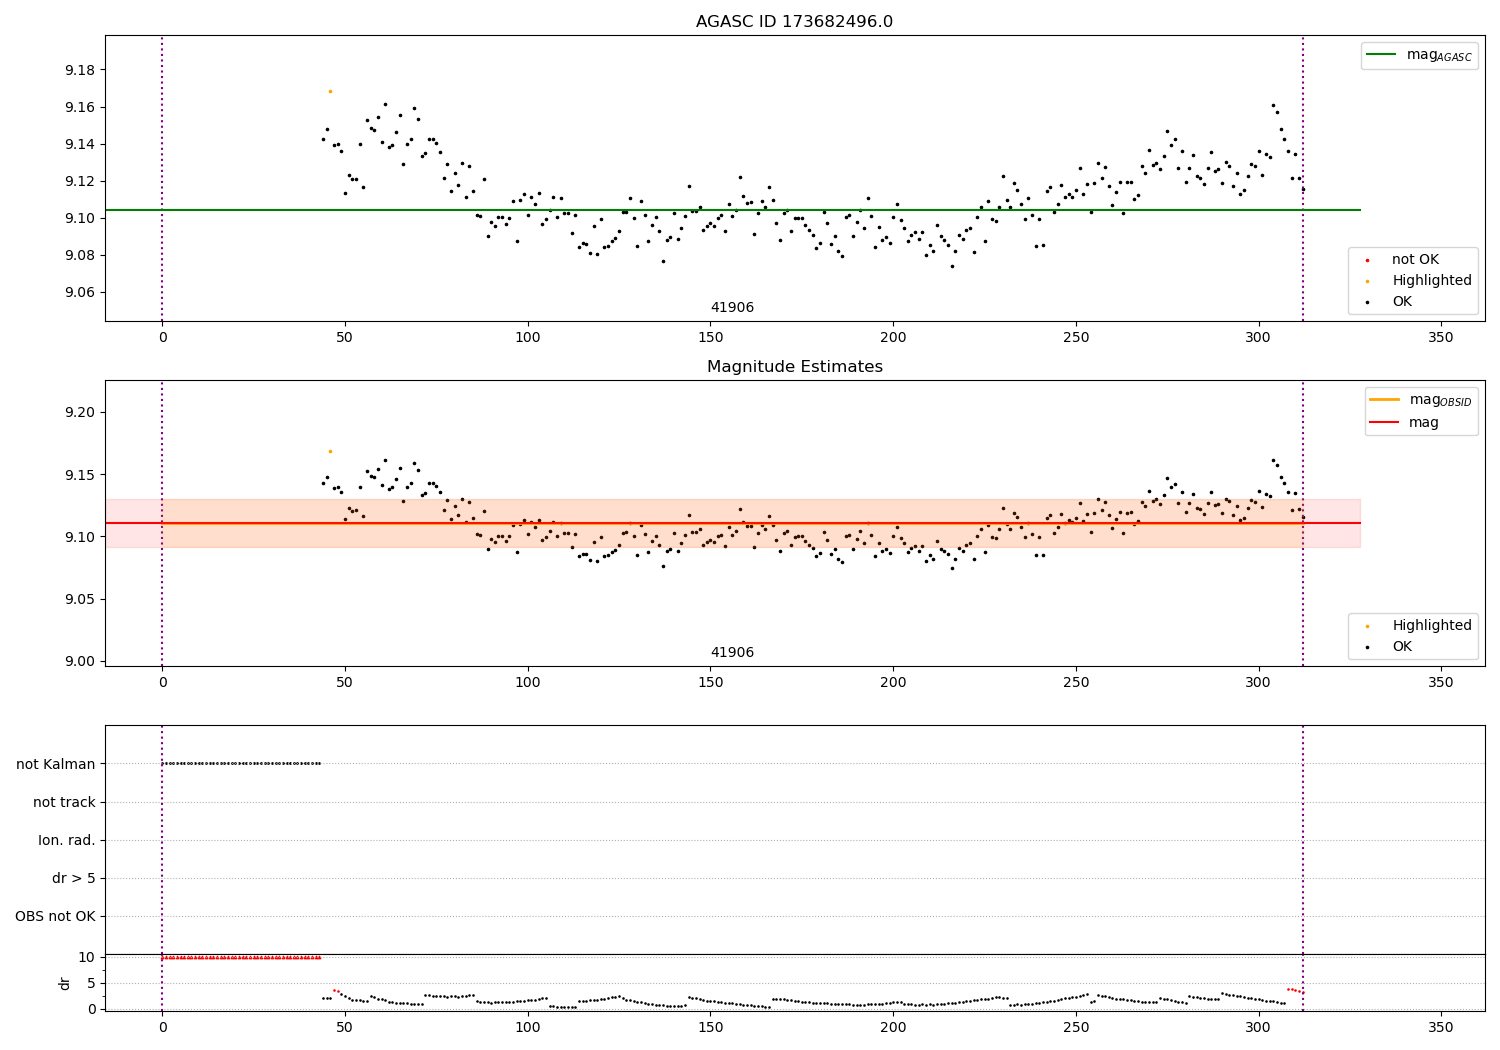The height and width of the screenshot is (1050, 1500).
Task: Click the 9.06 tick label on the top plot
Action: 80,292
